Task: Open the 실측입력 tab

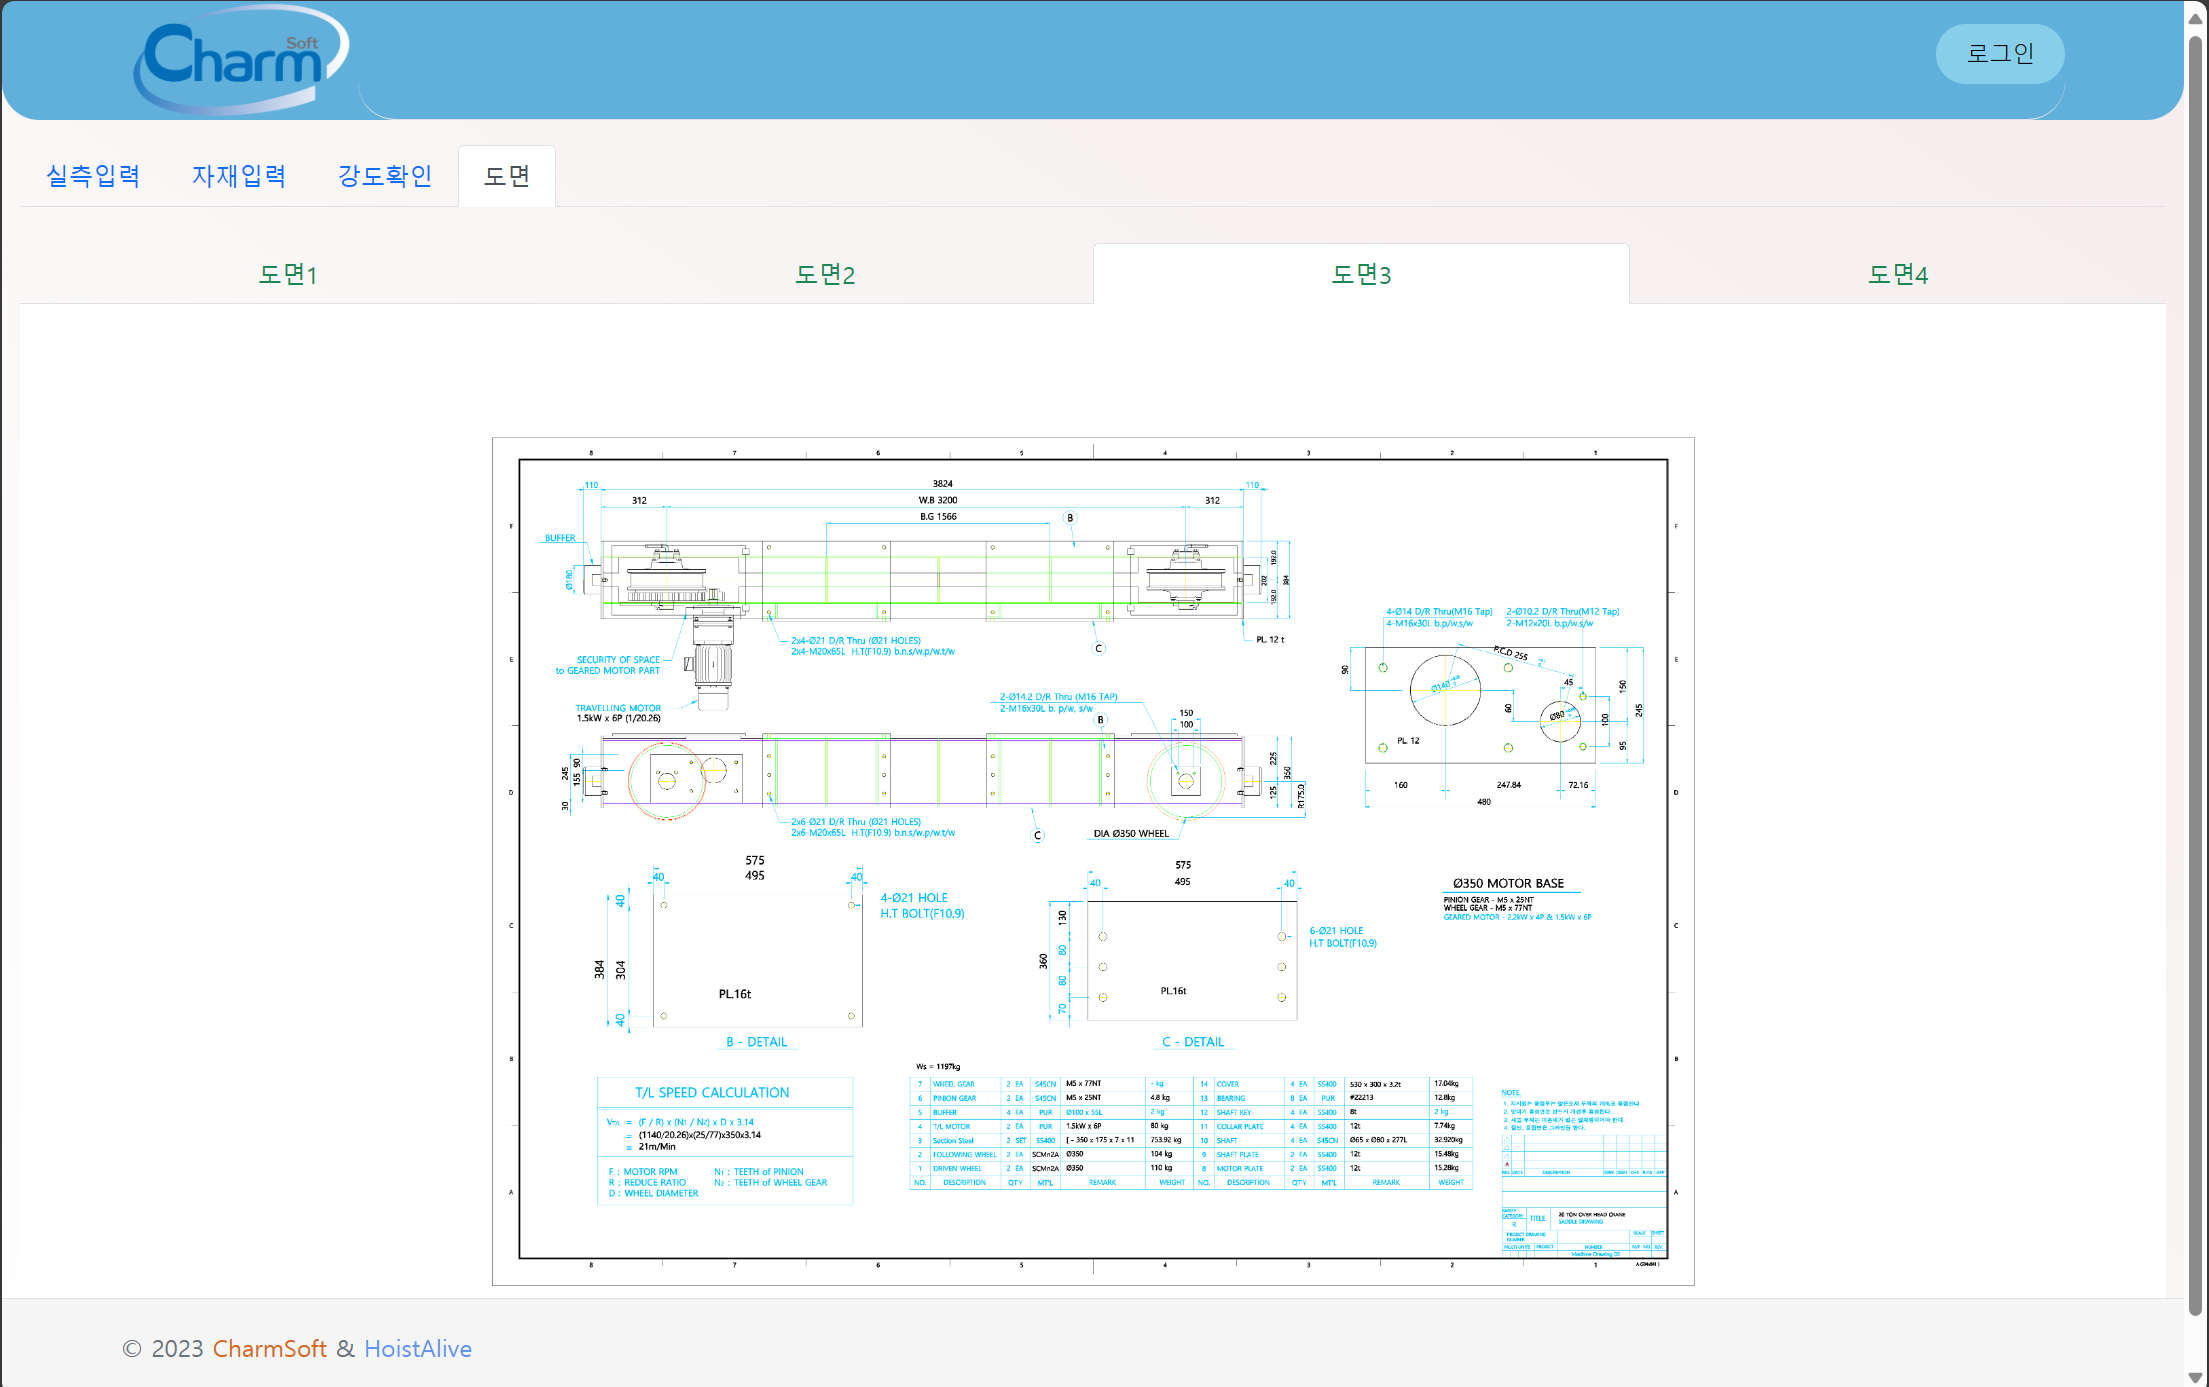Action: (x=93, y=176)
